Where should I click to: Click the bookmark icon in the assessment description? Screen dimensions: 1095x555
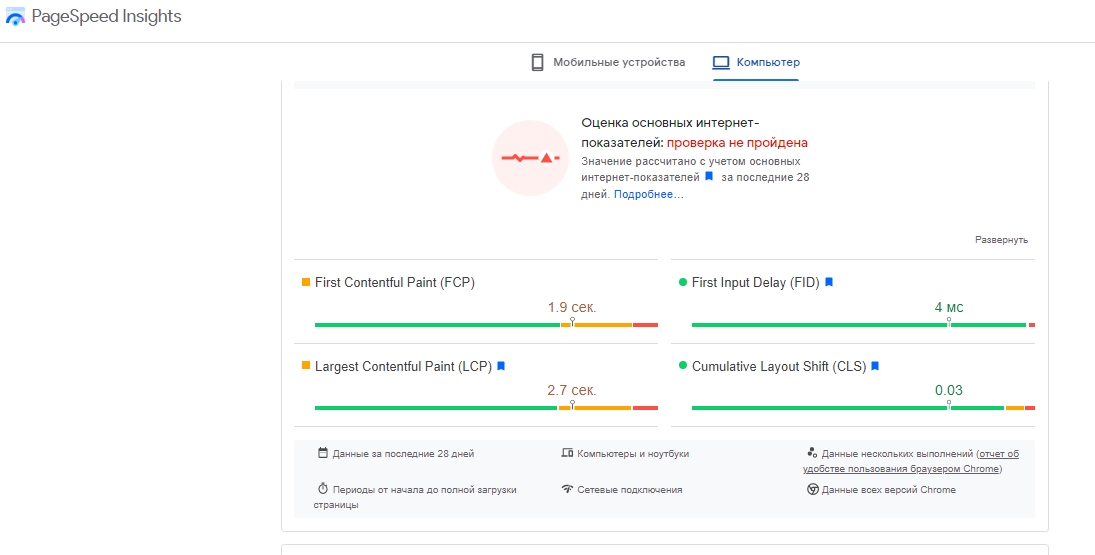point(709,177)
